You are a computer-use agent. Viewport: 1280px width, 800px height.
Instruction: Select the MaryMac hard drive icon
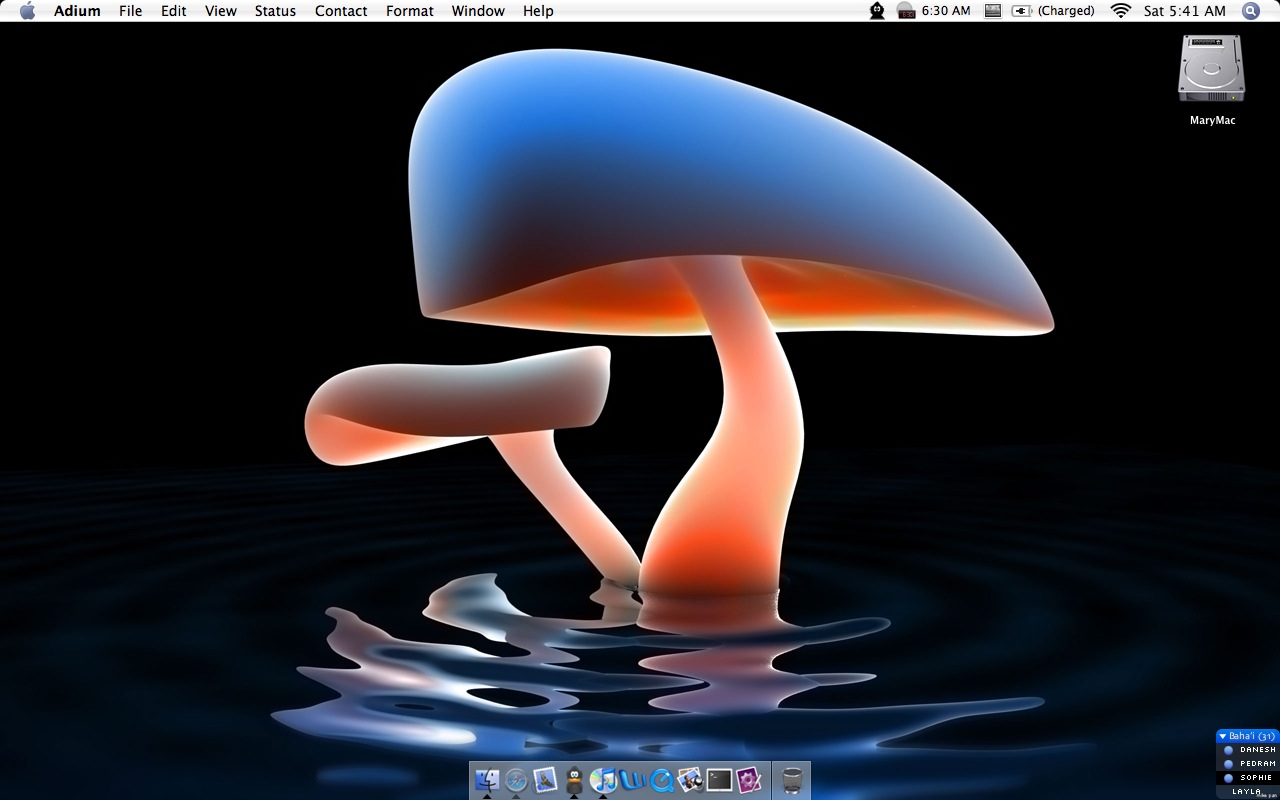[x=1212, y=69]
